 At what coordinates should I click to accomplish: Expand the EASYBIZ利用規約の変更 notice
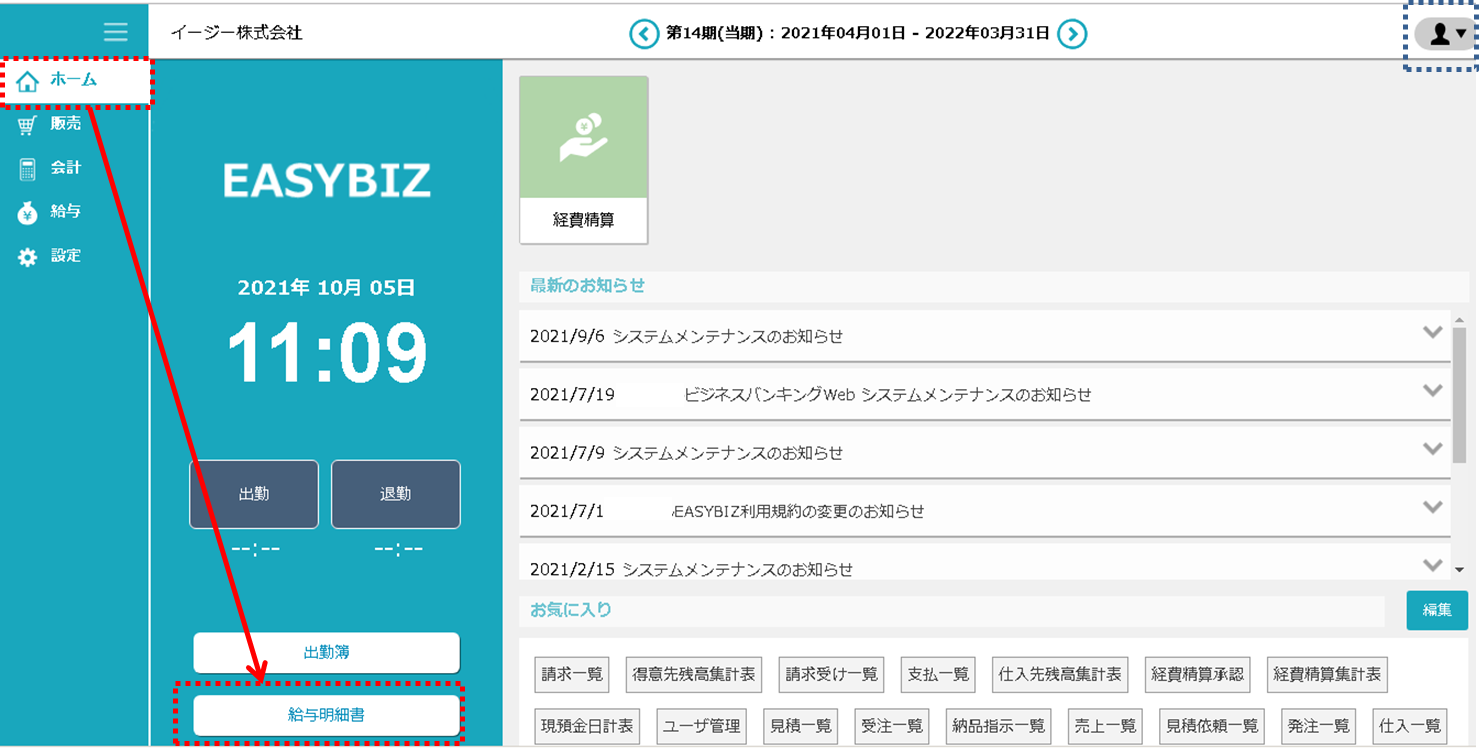1432,508
